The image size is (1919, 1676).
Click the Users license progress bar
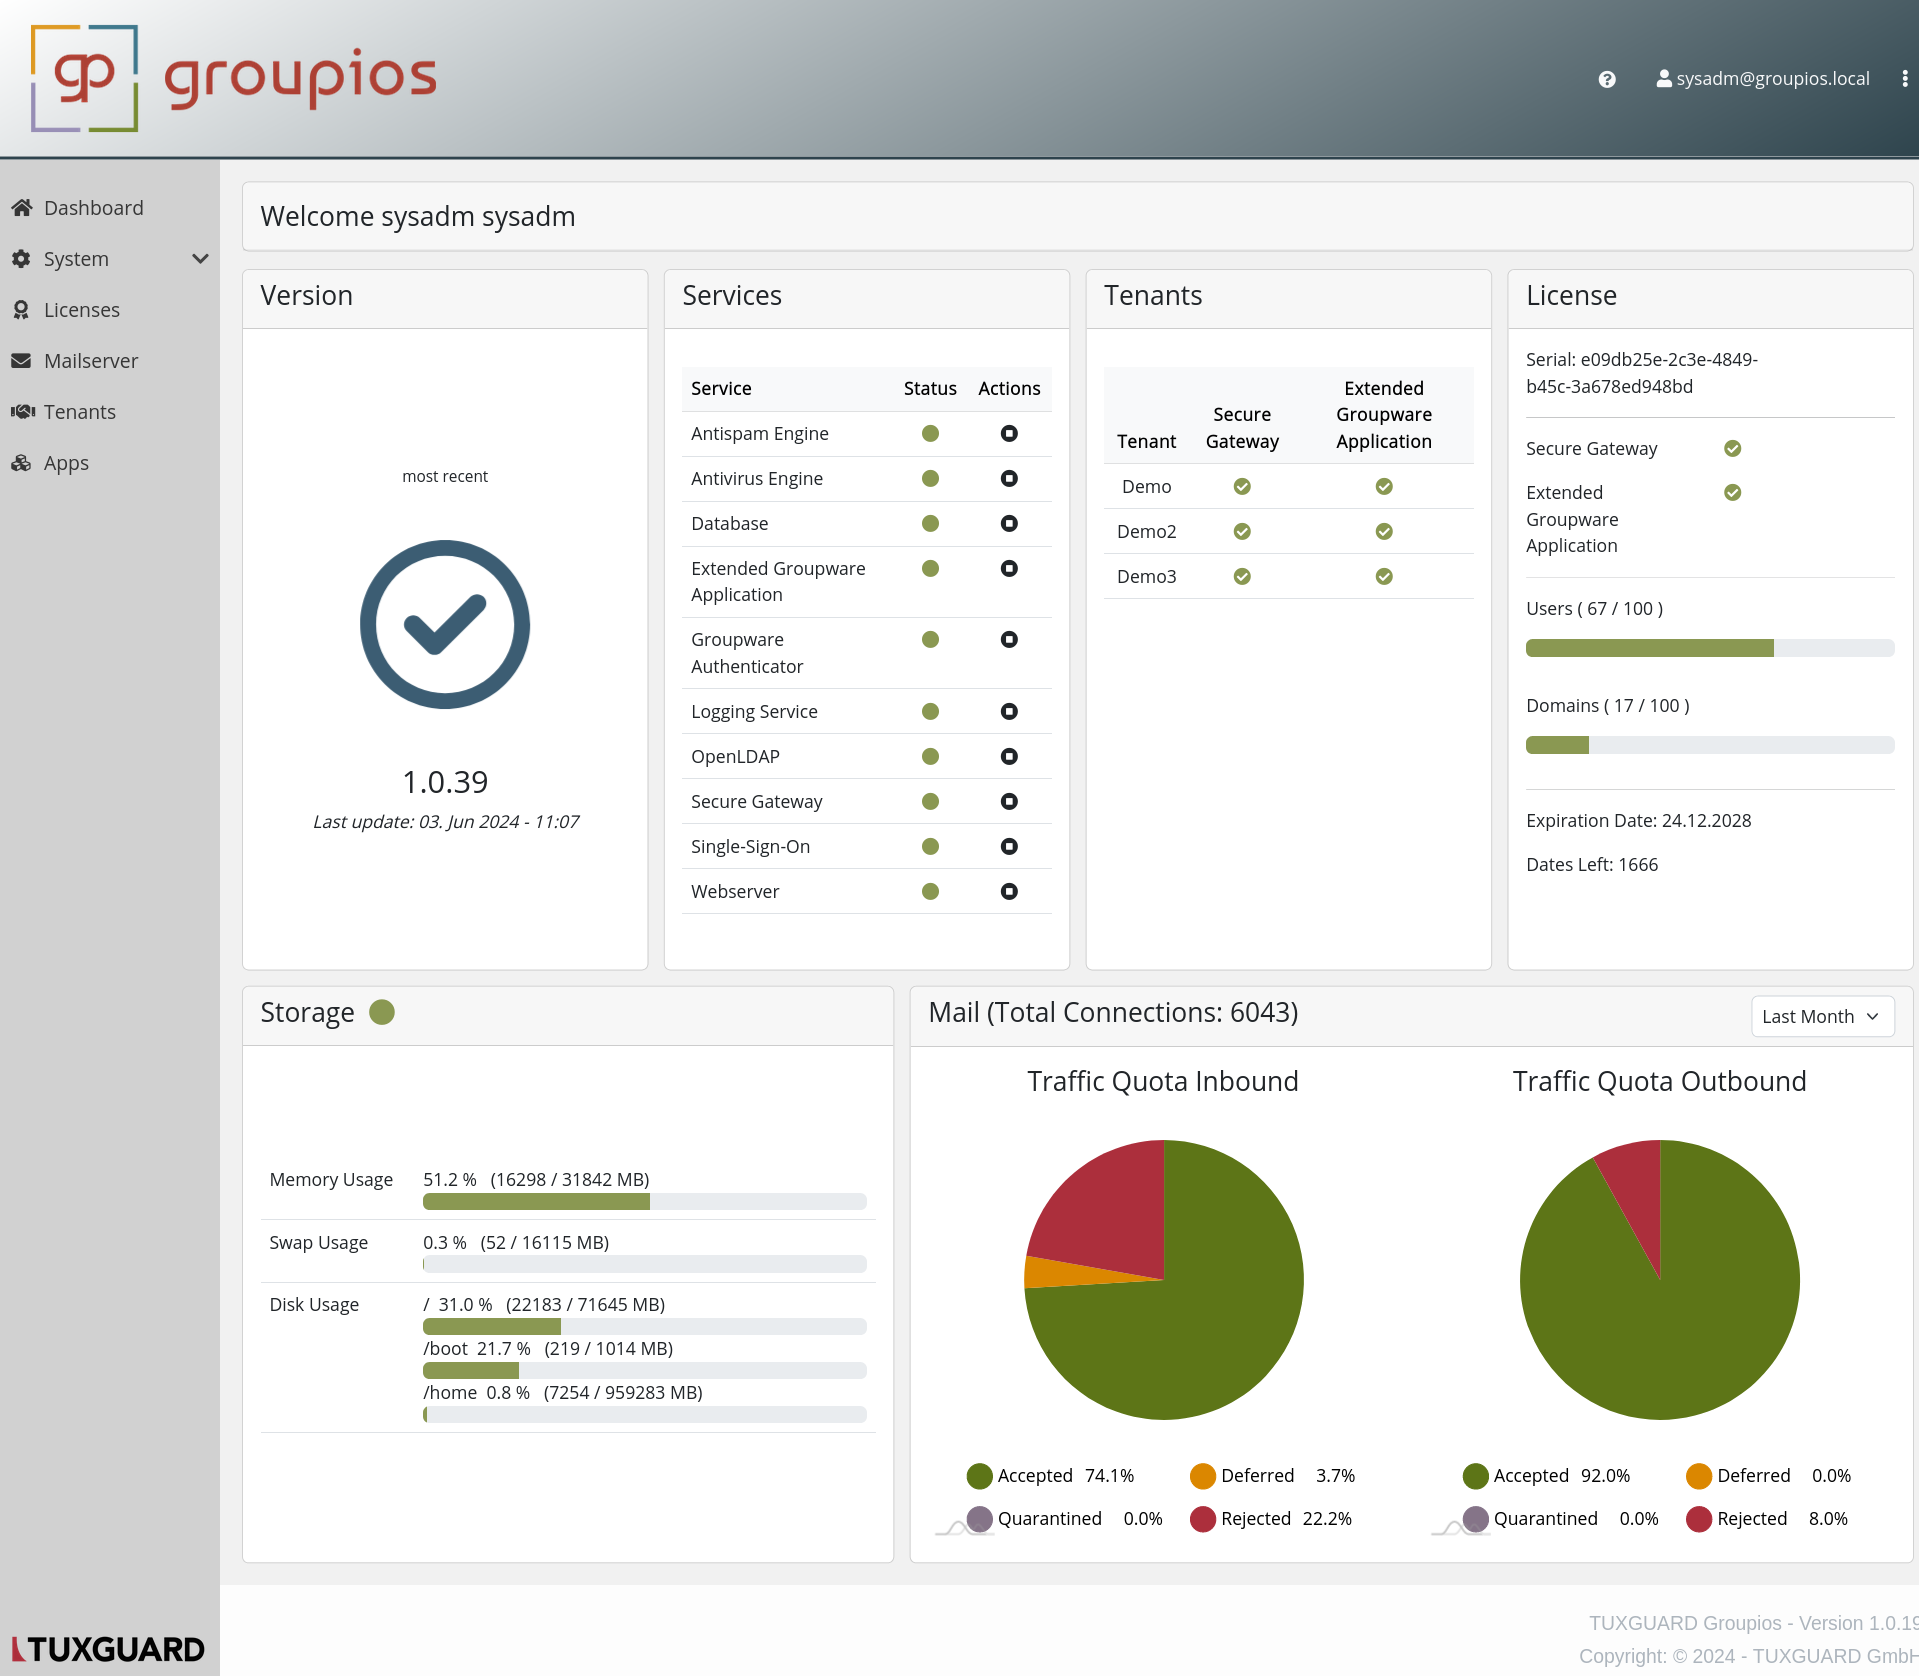tap(1709, 648)
